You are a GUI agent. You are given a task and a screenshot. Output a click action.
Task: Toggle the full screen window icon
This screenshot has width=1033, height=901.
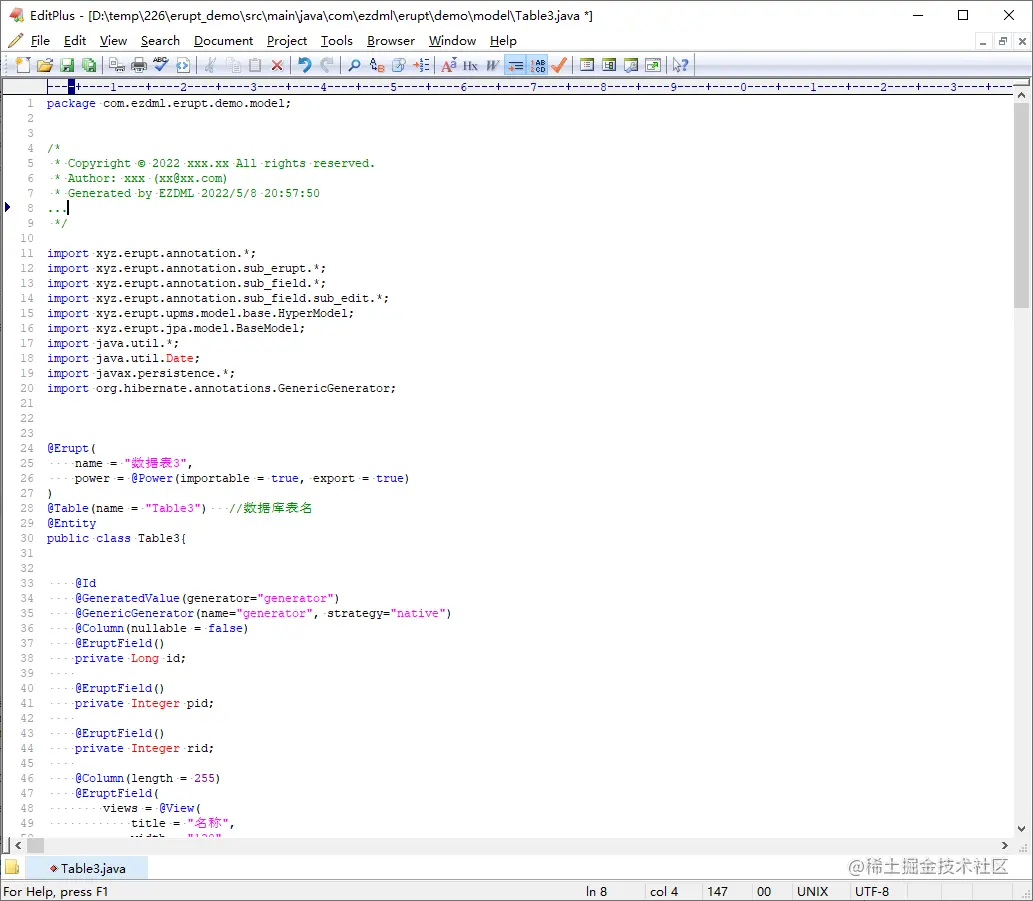[x=654, y=65]
